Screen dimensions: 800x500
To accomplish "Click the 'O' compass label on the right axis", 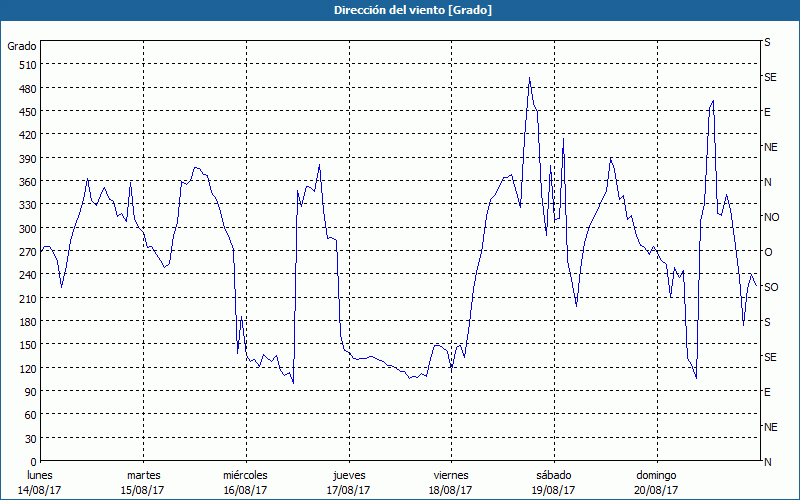I will 768,252.
